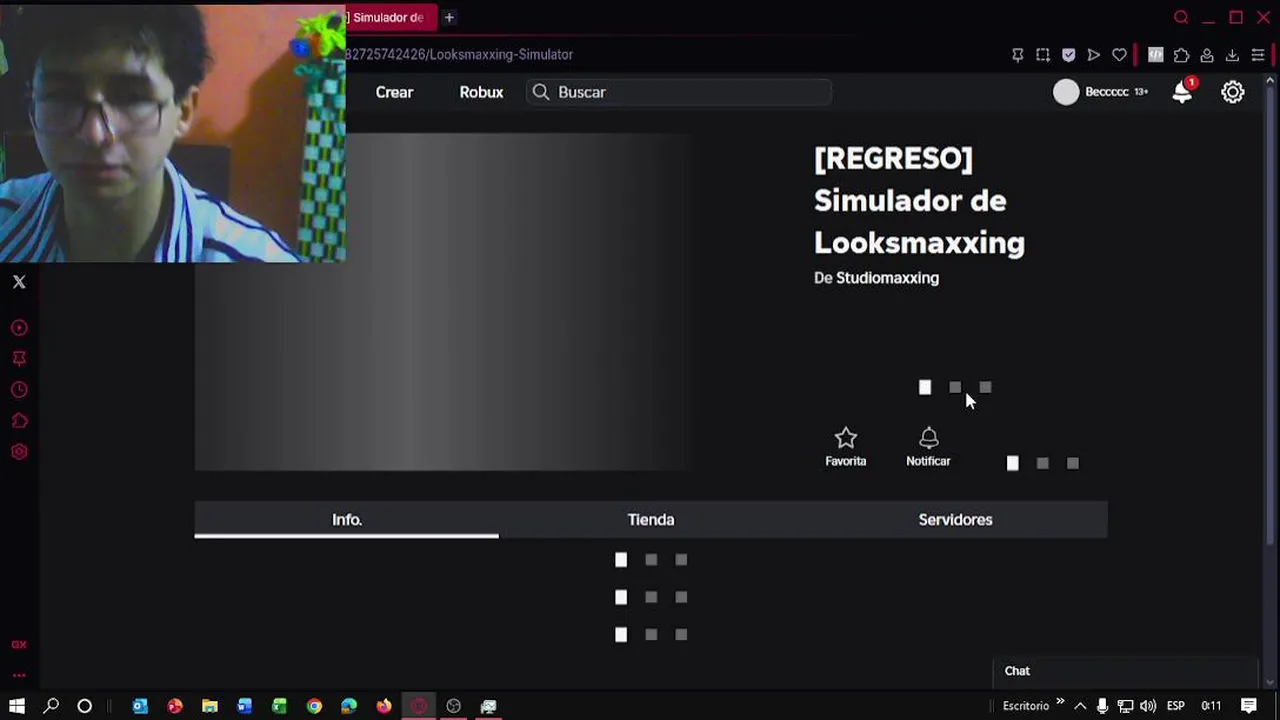
Task: Open a new tab with the plus button
Action: coord(449,17)
